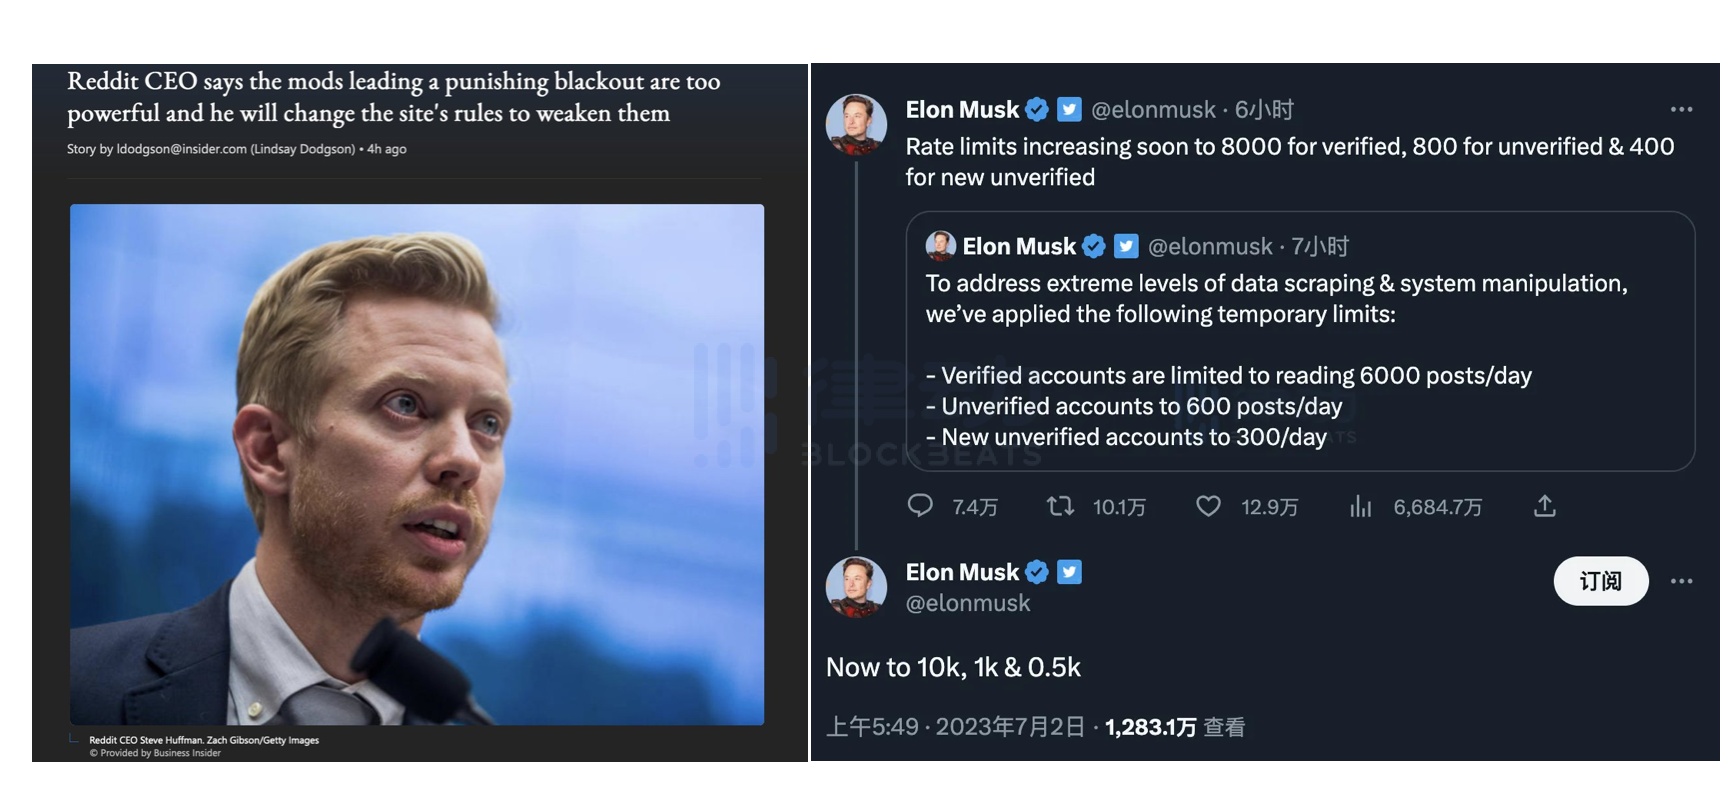Click the 订阅 subscribe button
The width and height of the screenshot is (1736, 812).
1600,581
